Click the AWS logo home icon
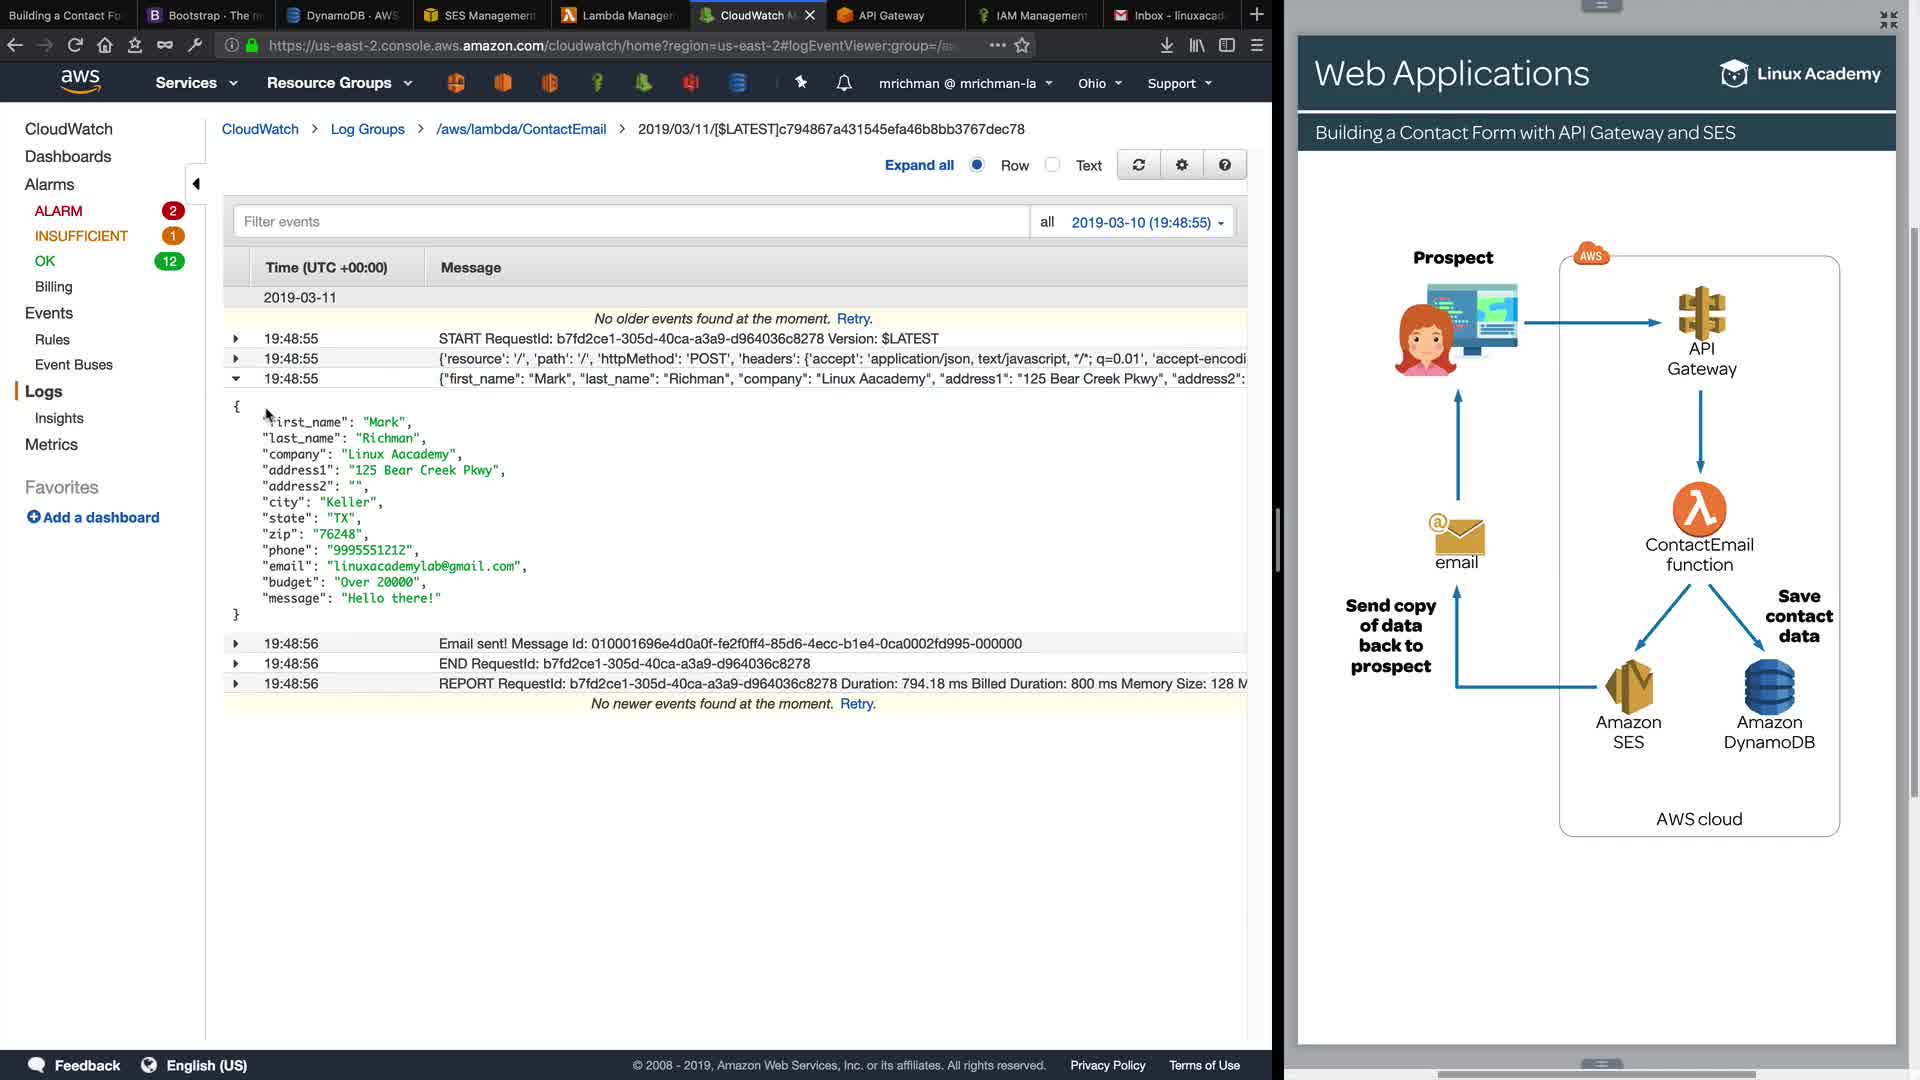 (80, 82)
